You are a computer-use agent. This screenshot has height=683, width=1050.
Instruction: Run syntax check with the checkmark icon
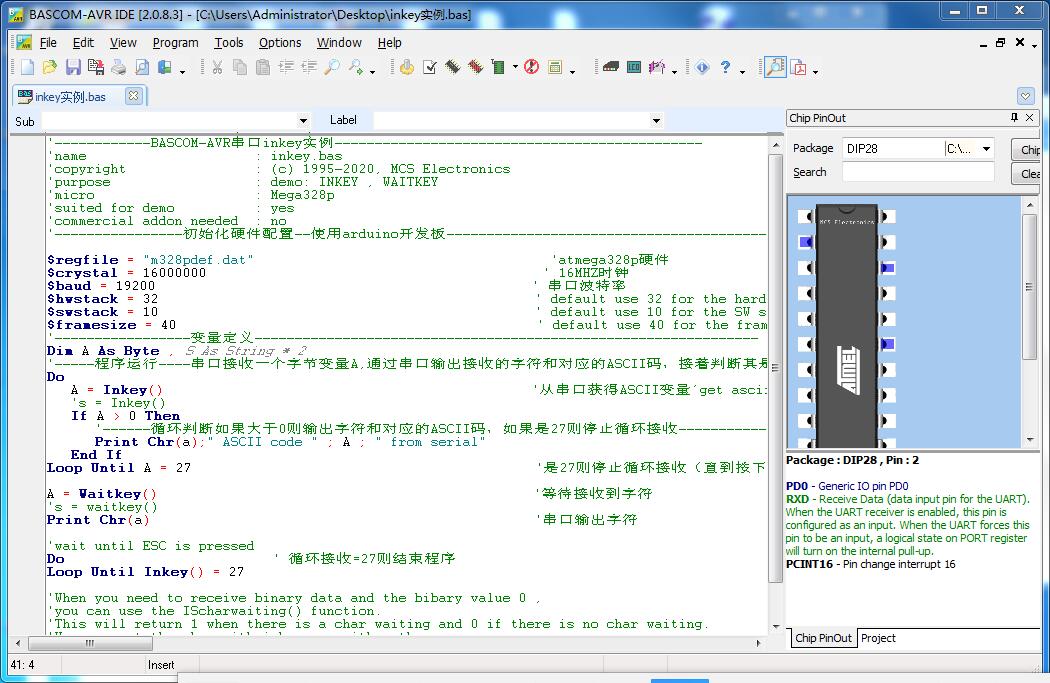[x=430, y=67]
